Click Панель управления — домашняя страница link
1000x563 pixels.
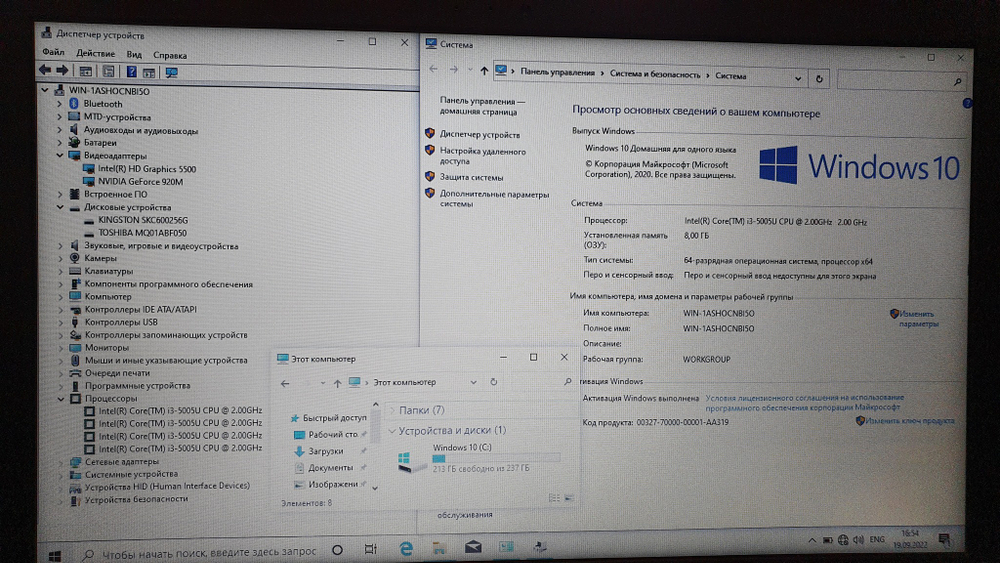[x=482, y=106]
